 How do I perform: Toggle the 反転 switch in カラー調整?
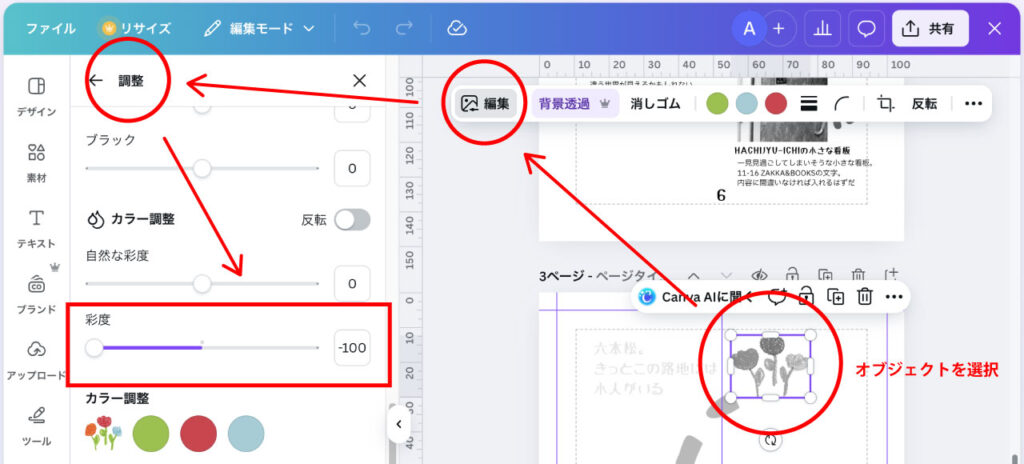pos(352,219)
